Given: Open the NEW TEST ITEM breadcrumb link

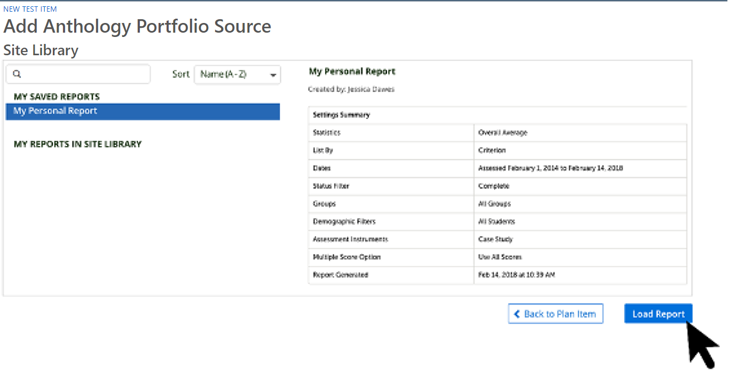Looking at the screenshot, I should pos(30,9).
